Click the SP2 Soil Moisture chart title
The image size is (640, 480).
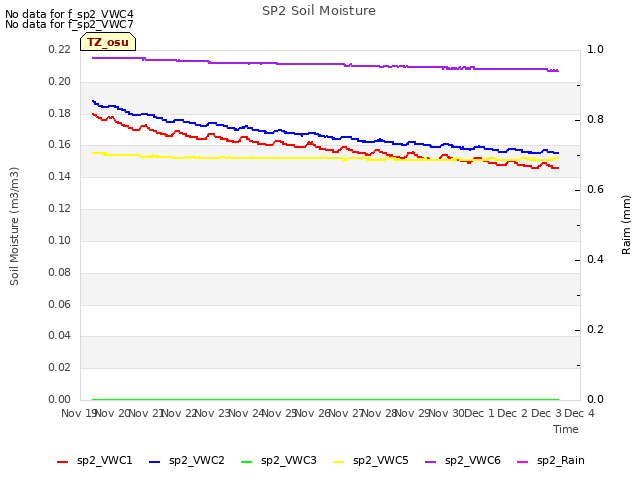(319, 11)
